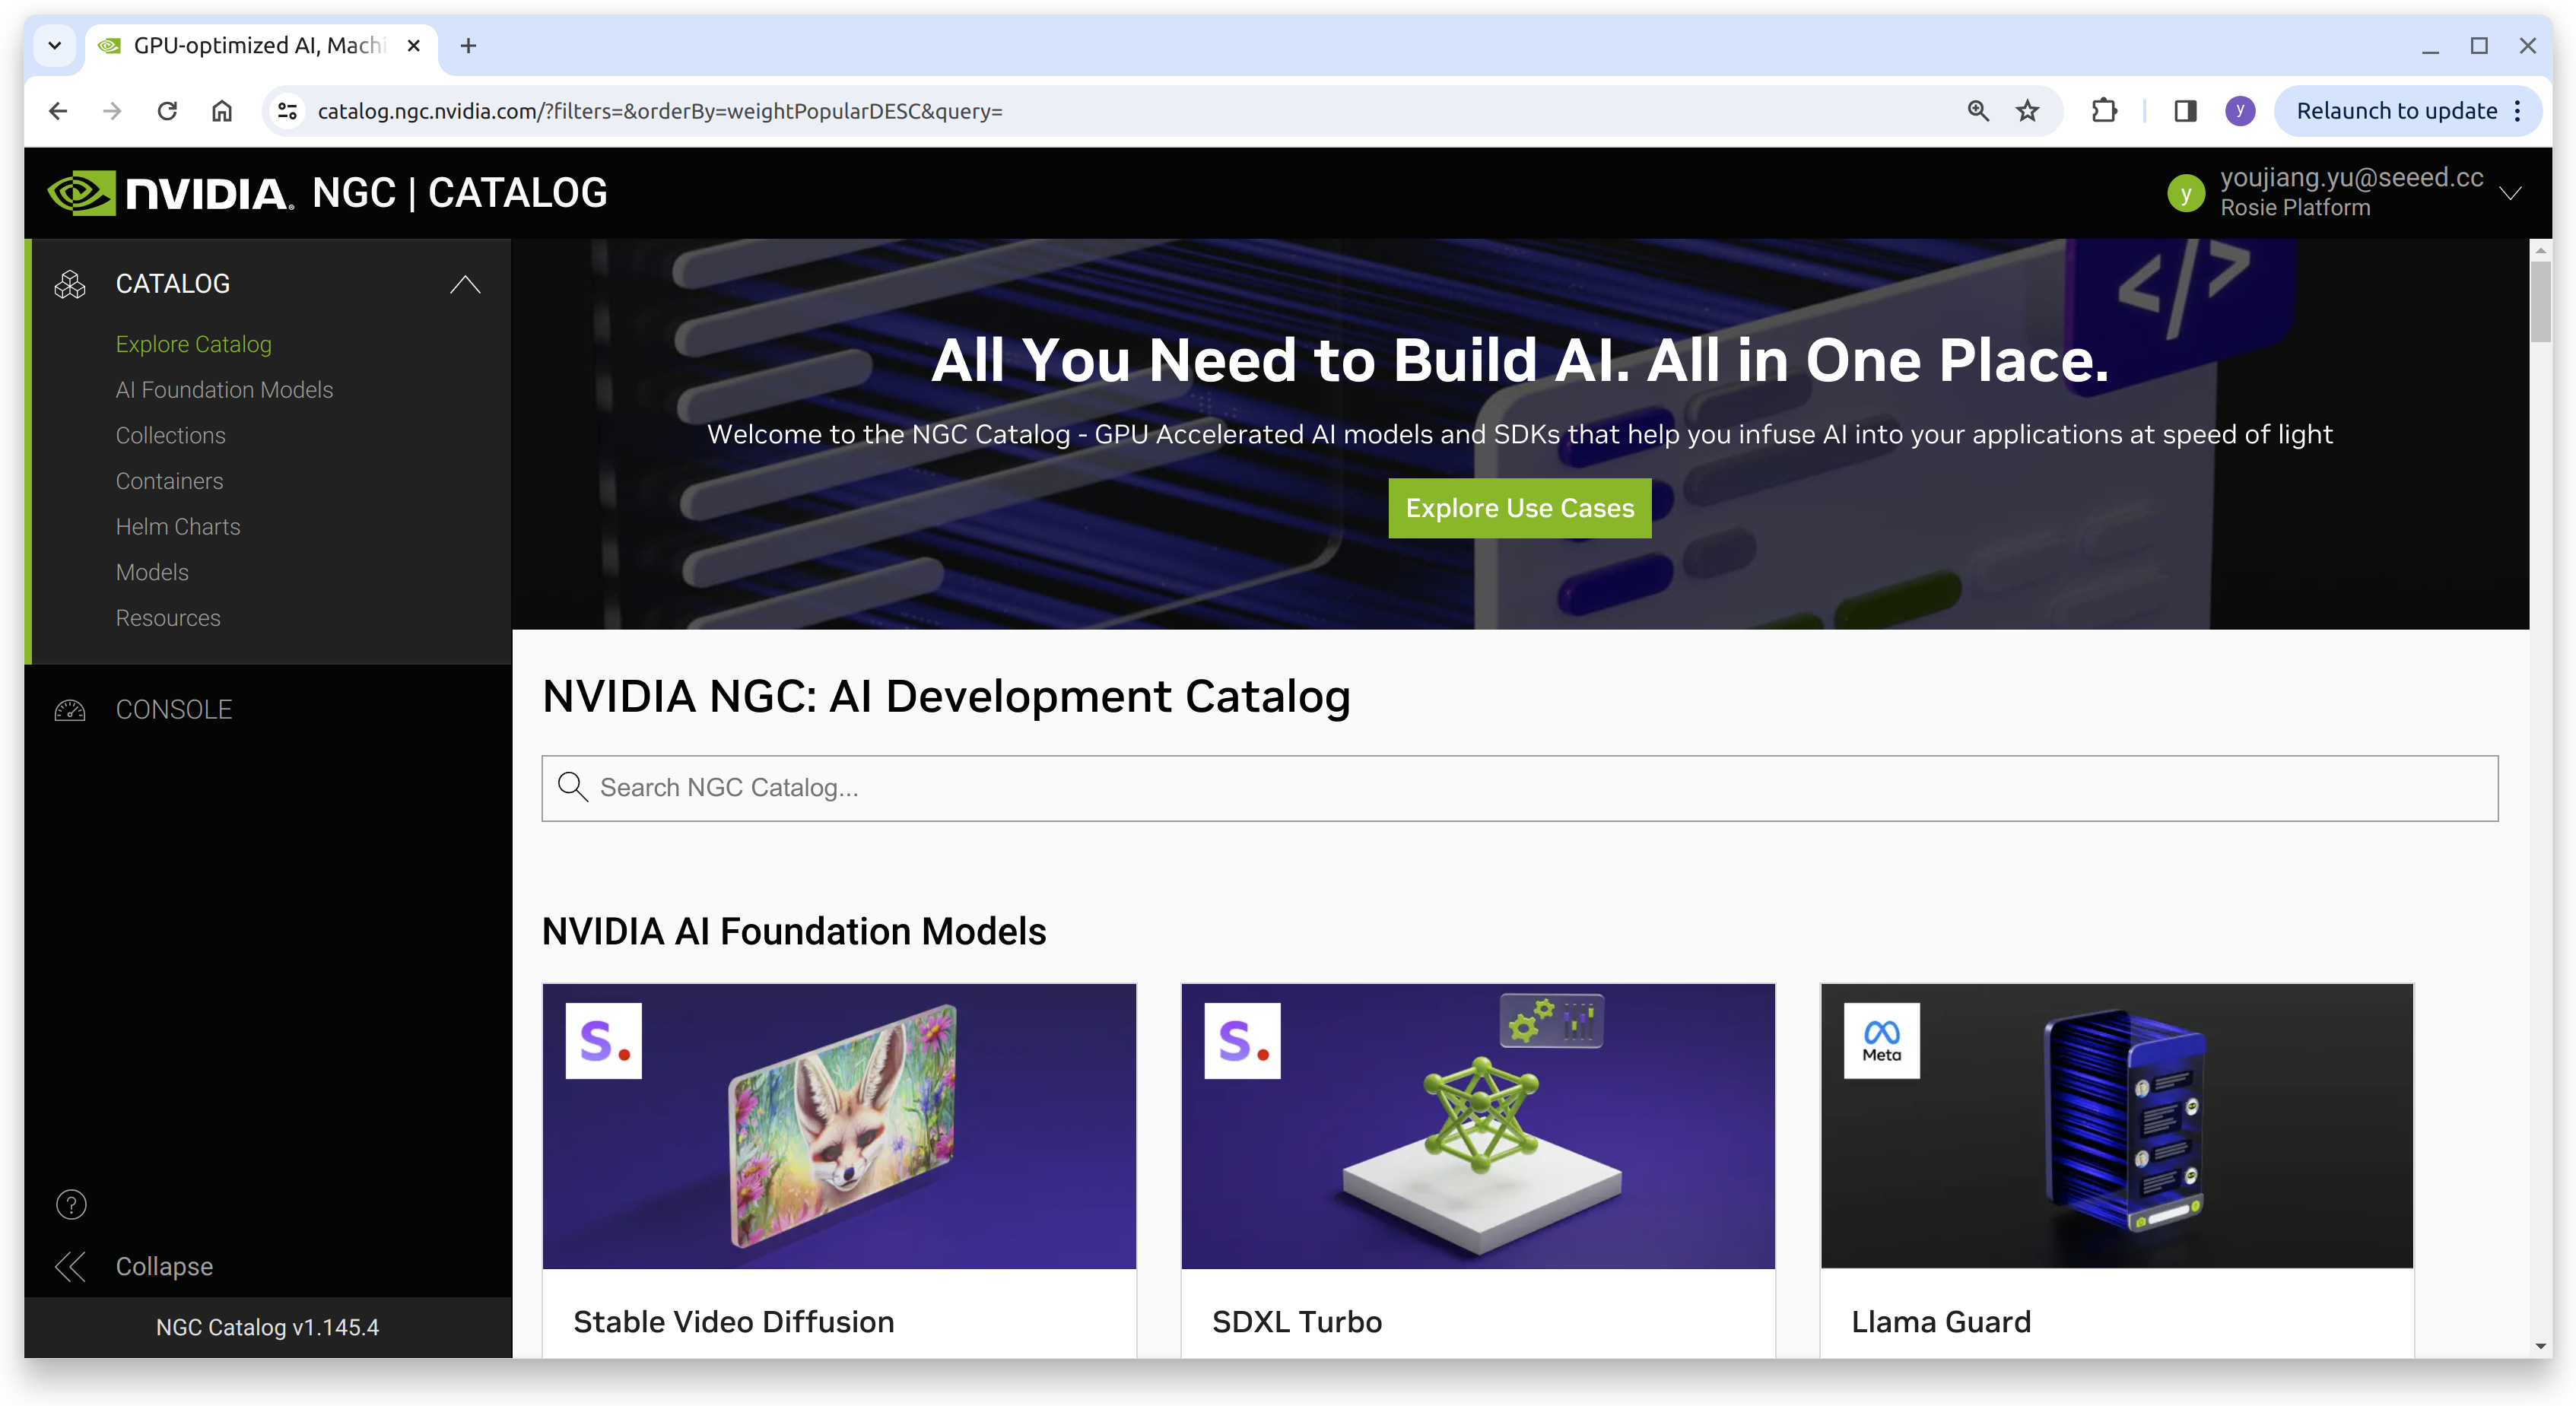Open the Llama Guard model card thumbnail
This screenshot has height=1406, width=2576.
[x=2116, y=1126]
